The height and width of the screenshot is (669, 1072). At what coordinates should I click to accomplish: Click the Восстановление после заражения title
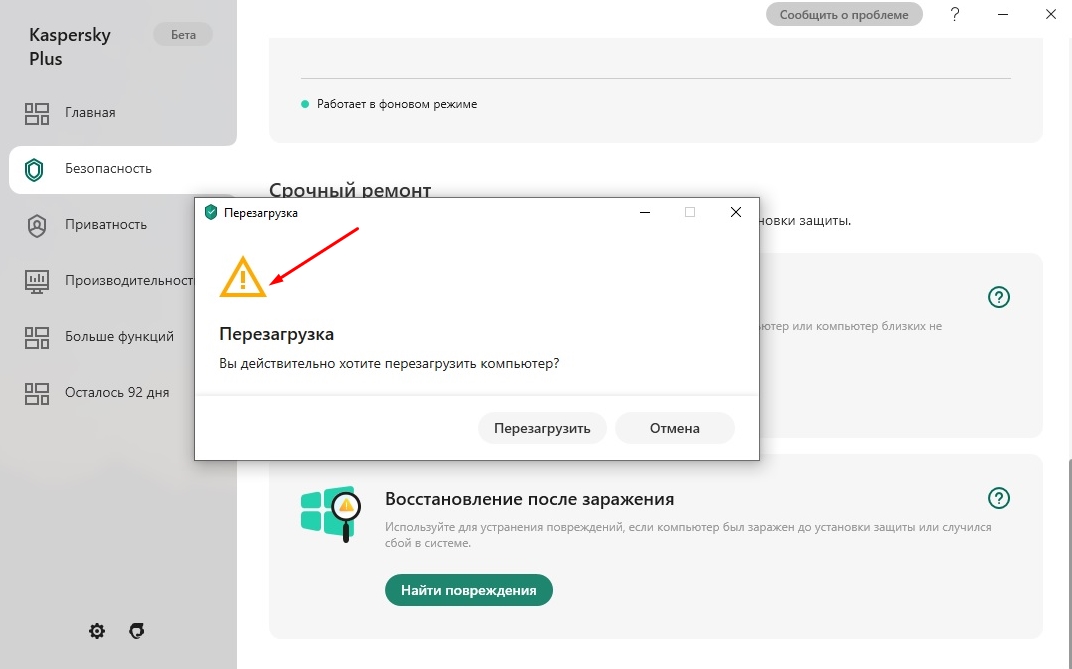(530, 499)
